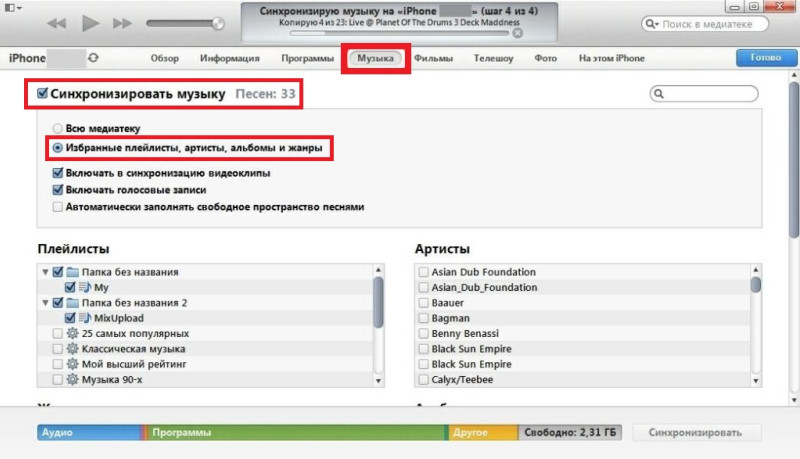This screenshot has height=459, width=800.
Task: Check the Benny Benassi artist checkbox
Action: [423, 334]
